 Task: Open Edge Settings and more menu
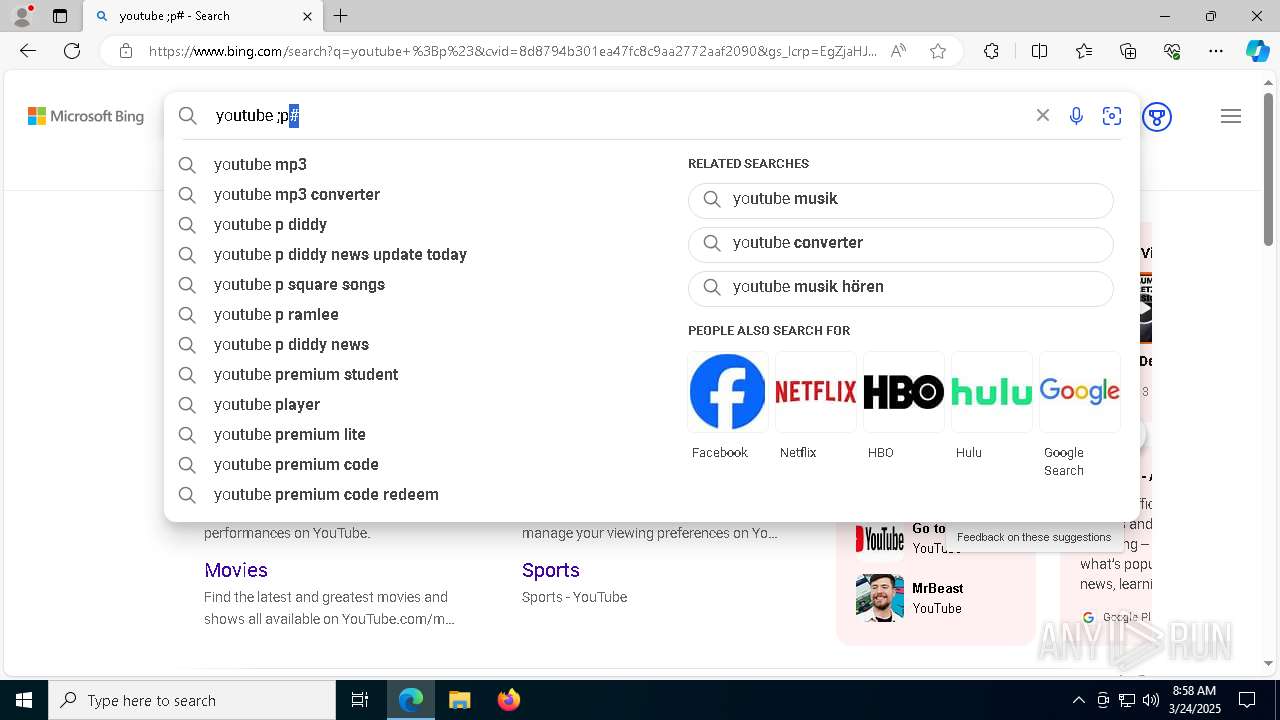pyautogui.click(x=1216, y=51)
